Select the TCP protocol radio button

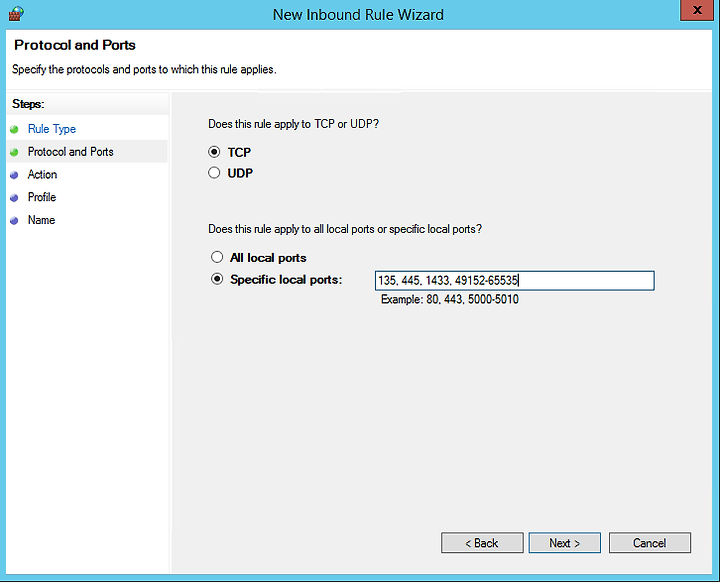point(214,152)
